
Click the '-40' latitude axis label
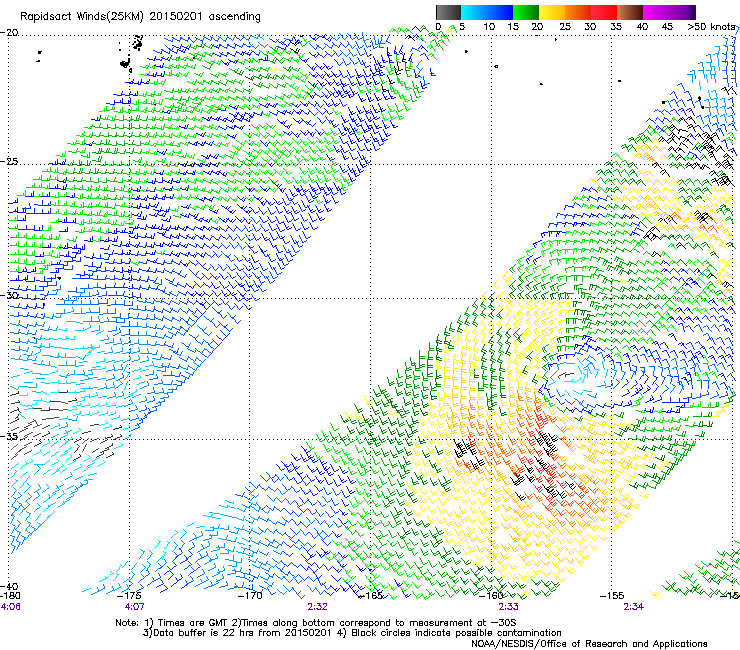coord(9,586)
